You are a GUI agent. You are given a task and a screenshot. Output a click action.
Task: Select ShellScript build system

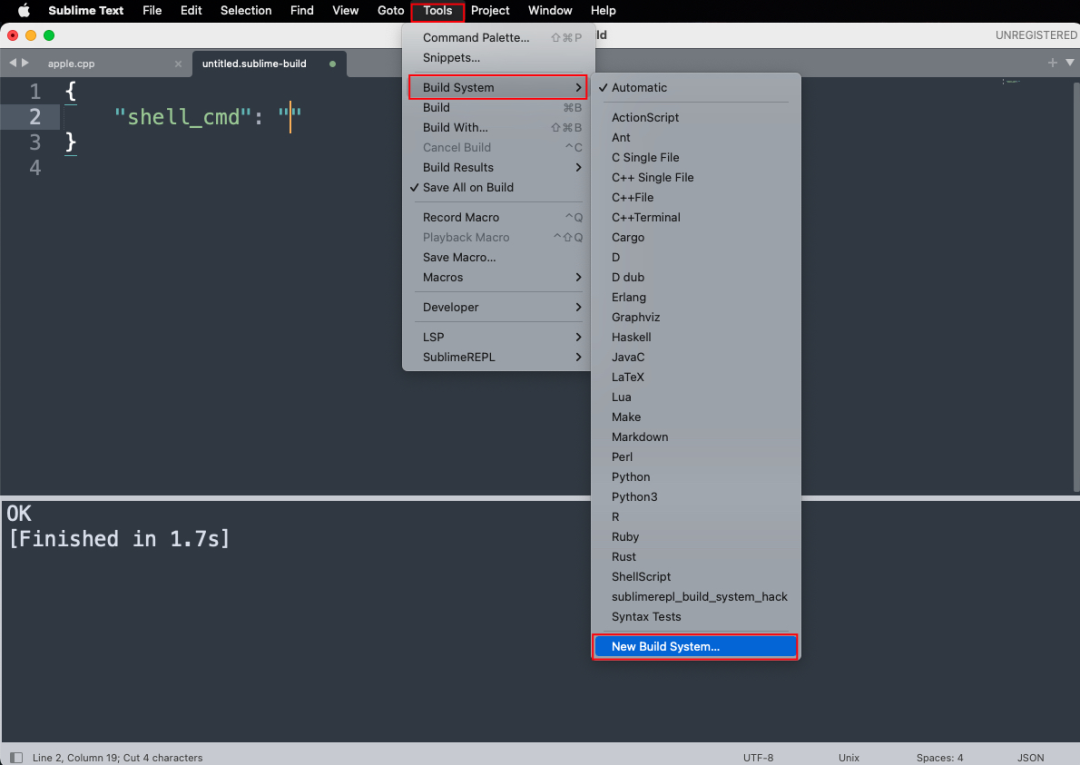pos(696,576)
